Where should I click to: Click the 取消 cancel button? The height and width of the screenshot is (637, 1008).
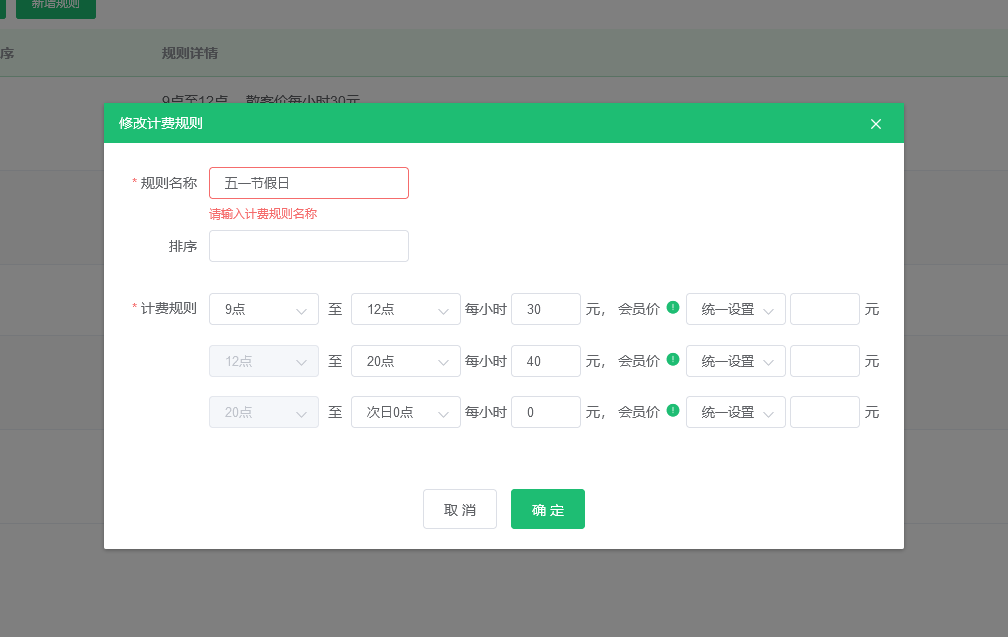pos(460,509)
